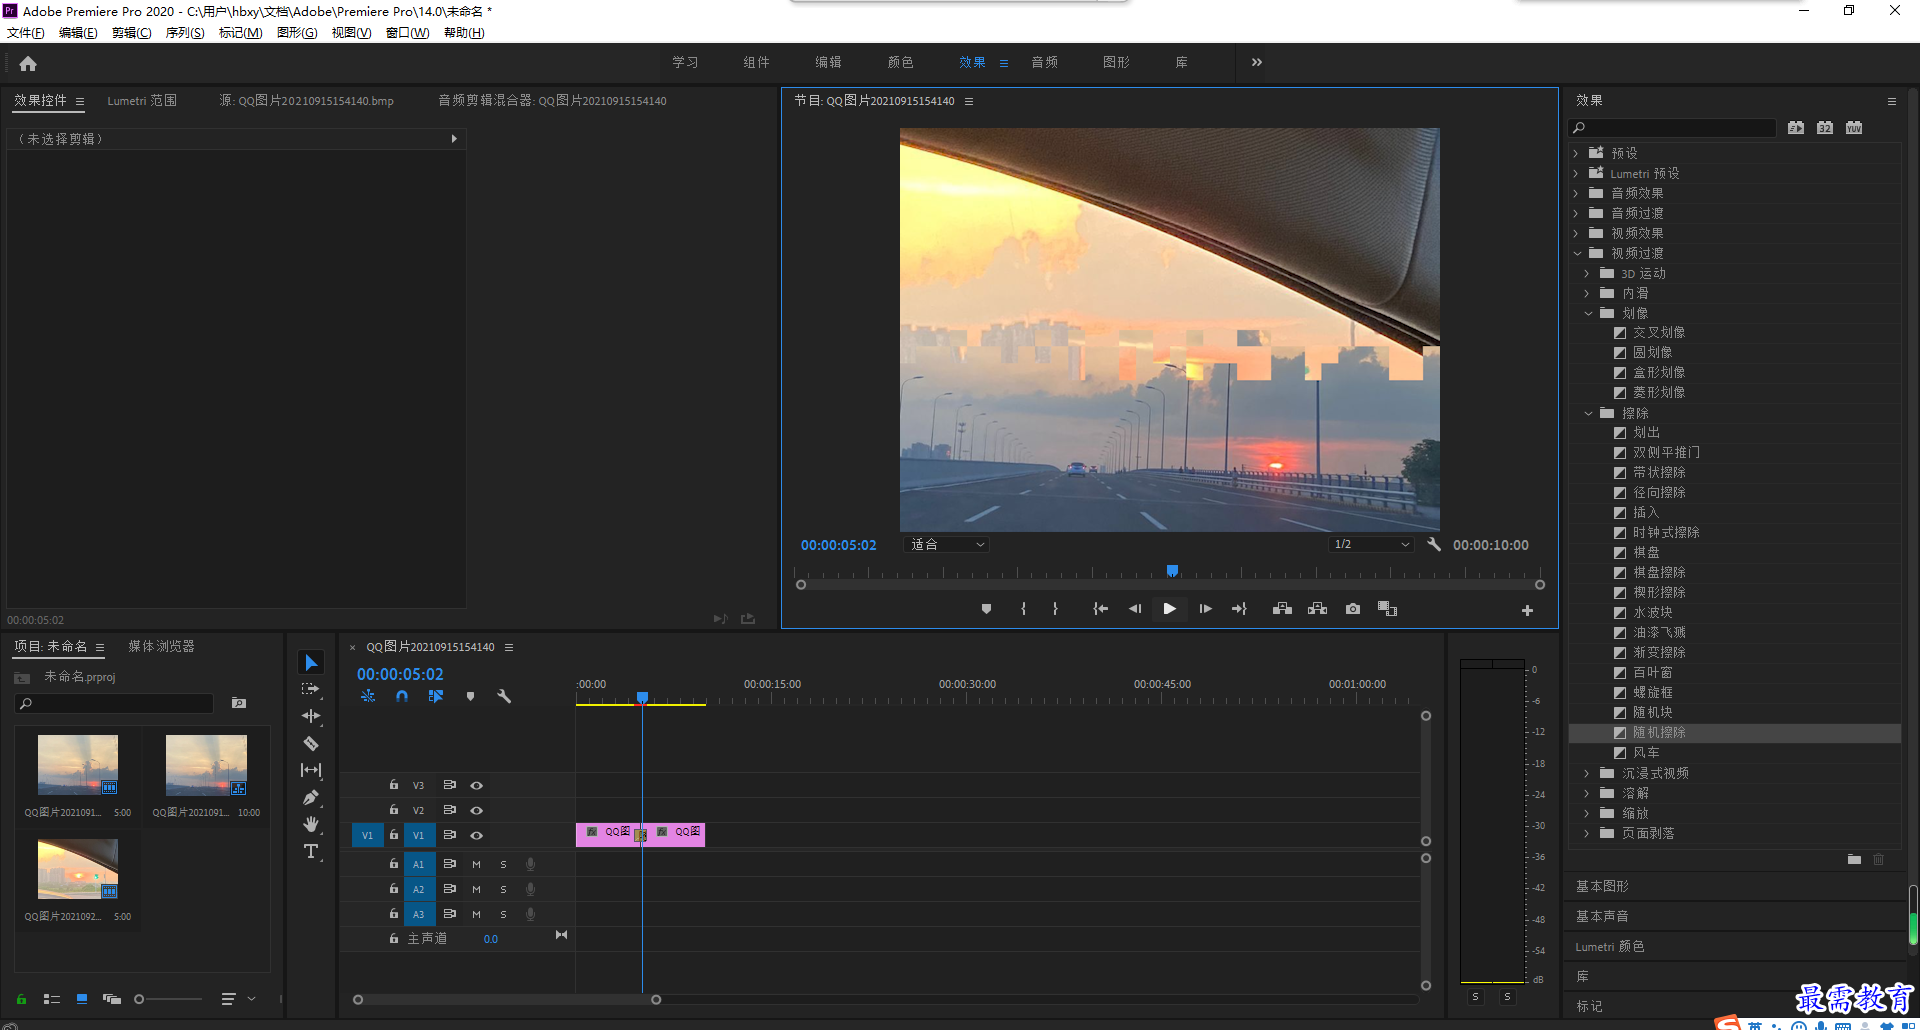Viewport: 1920px width, 1030px height.
Task: Add a marker in program monitor
Action: pyautogui.click(x=986, y=609)
